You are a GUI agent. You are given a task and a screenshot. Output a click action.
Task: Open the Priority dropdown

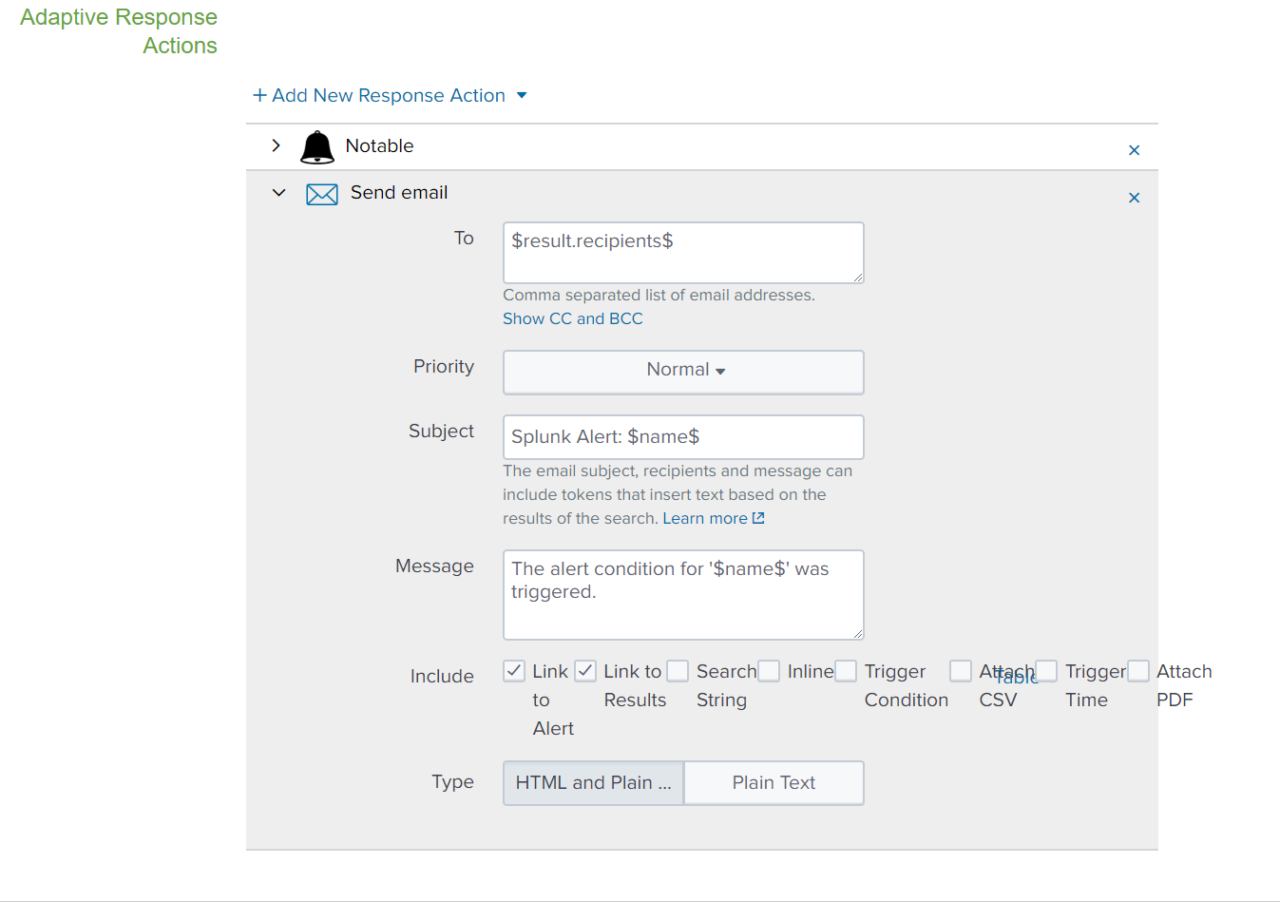[x=683, y=371]
